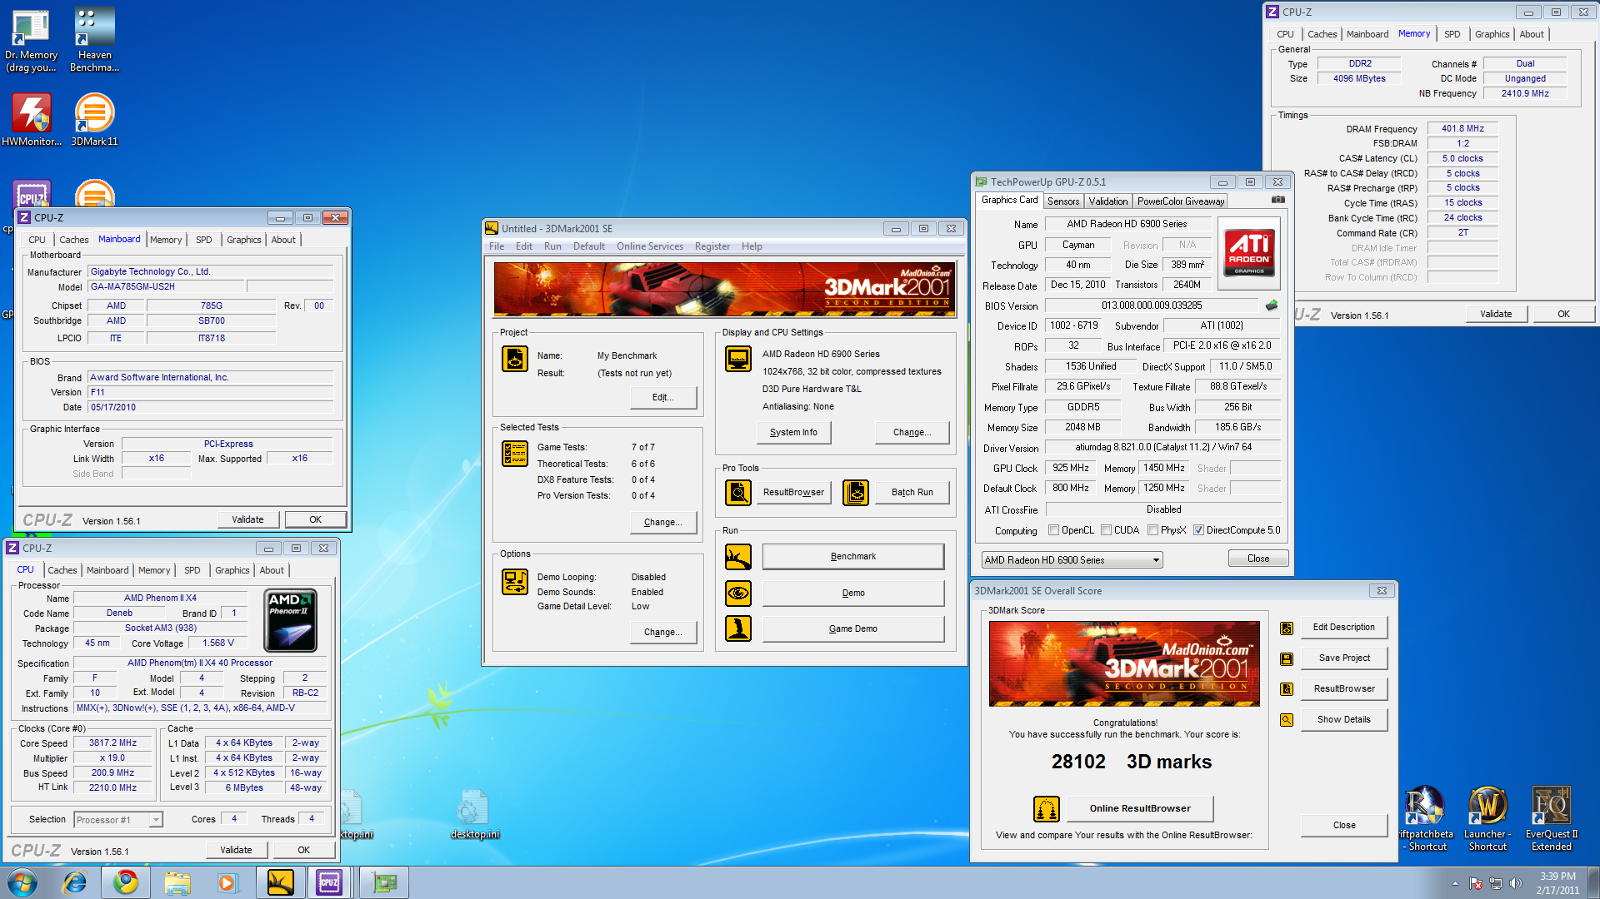Viewport: 1600px width, 899px height.
Task: Open GPU selection dropdown in GPU-Z
Action: tap(1071, 560)
